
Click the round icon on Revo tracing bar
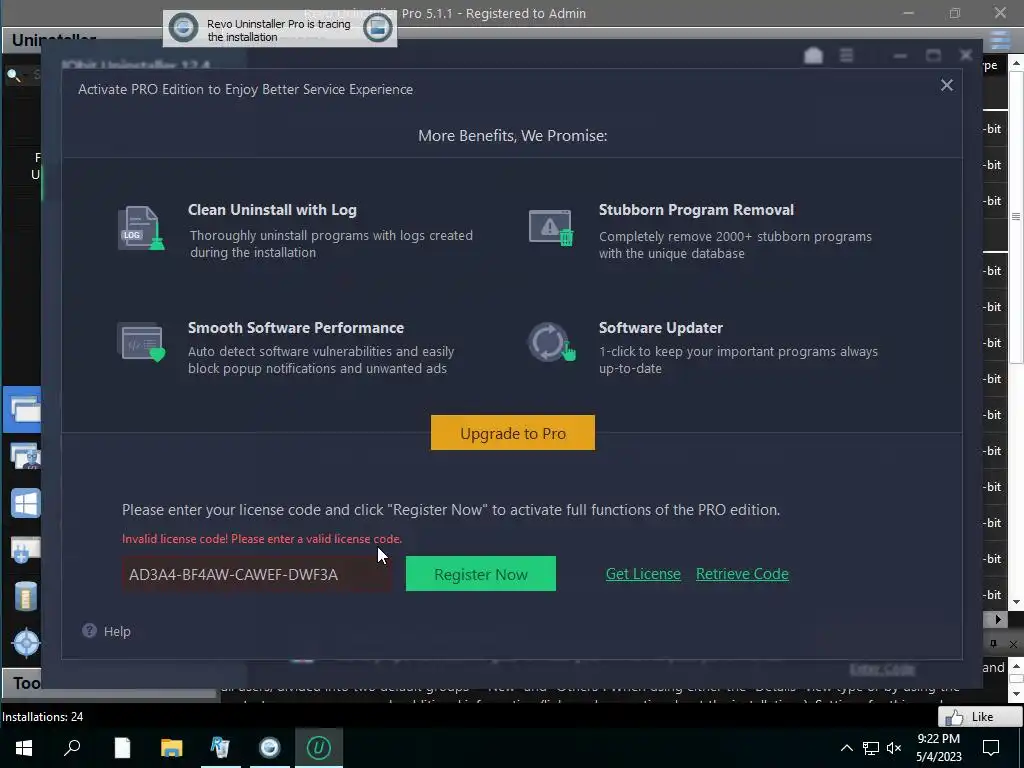coord(183,28)
